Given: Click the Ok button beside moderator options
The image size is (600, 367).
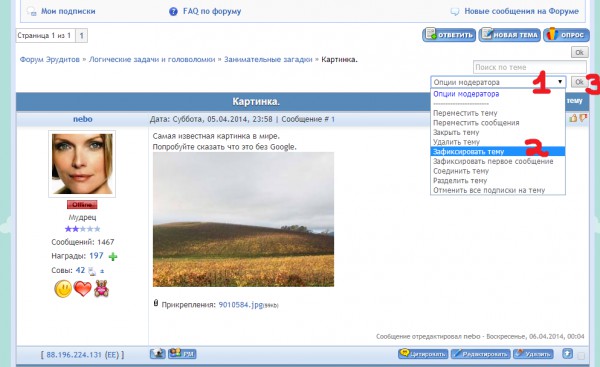Looking at the screenshot, I should pyautogui.click(x=579, y=82).
